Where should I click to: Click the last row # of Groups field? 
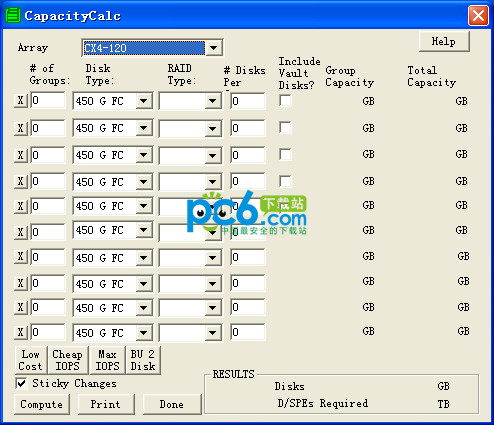tap(48, 332)
